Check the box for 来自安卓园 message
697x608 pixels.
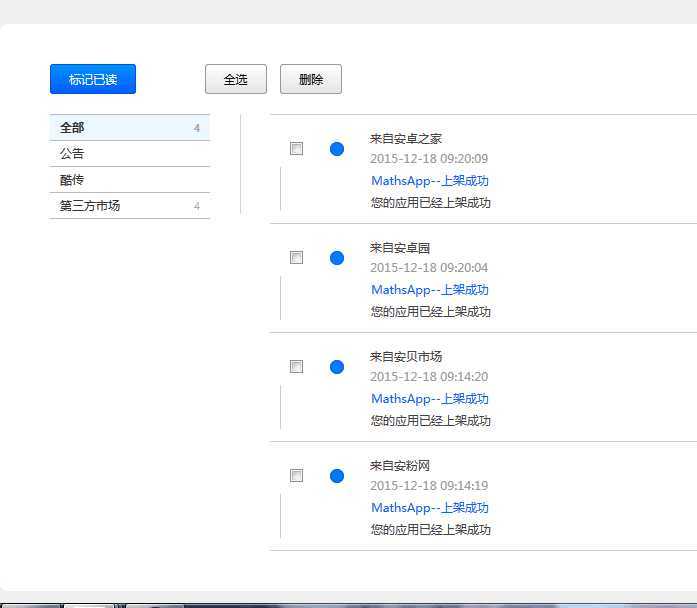click(296, 257)
